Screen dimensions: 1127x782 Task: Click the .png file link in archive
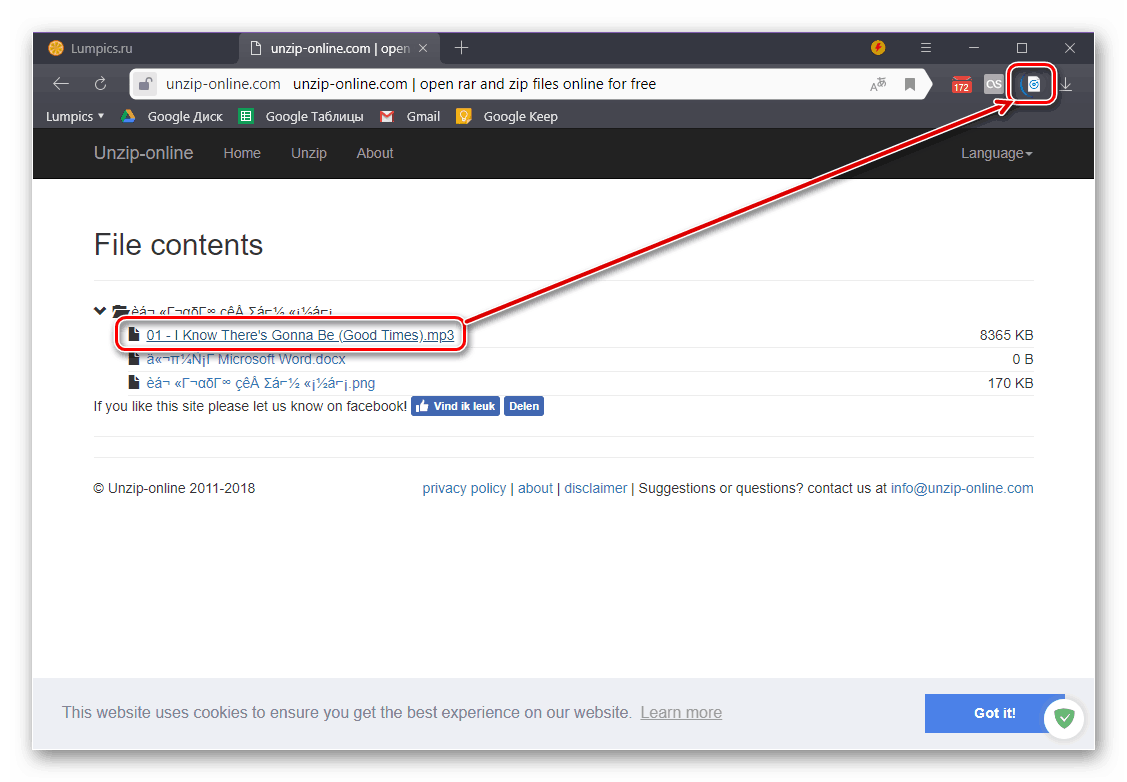[x=261, y=383]
